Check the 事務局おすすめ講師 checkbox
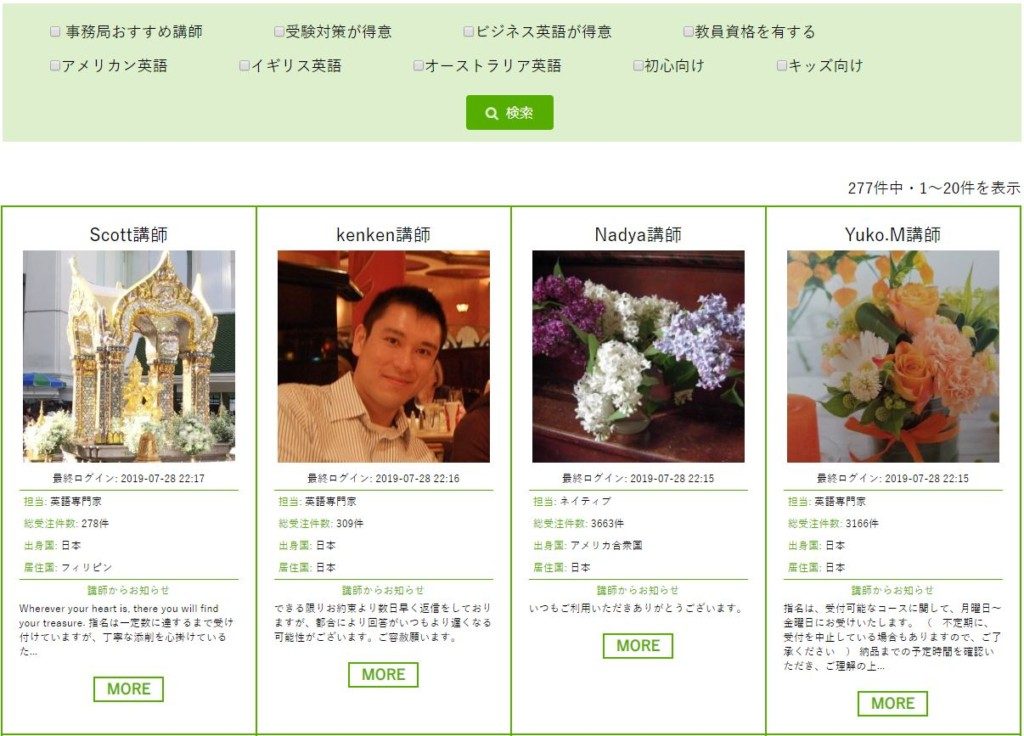This screenshot has width=1024, height=736. pos(55,31)
